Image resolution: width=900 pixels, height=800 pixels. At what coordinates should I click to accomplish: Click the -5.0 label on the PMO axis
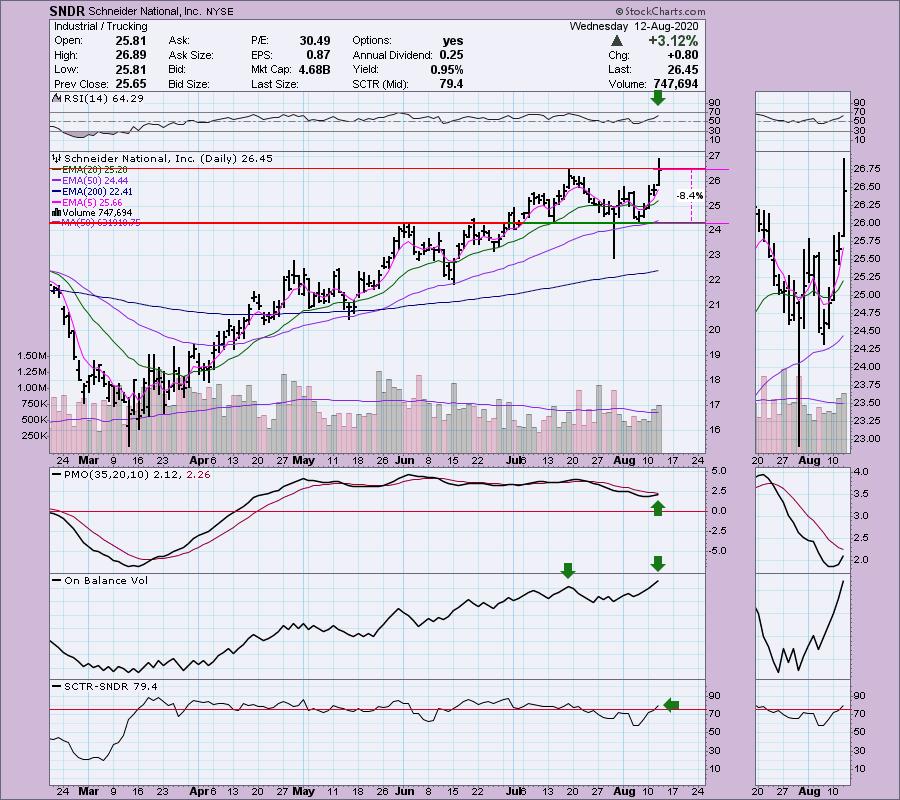(x=717, y=551)
